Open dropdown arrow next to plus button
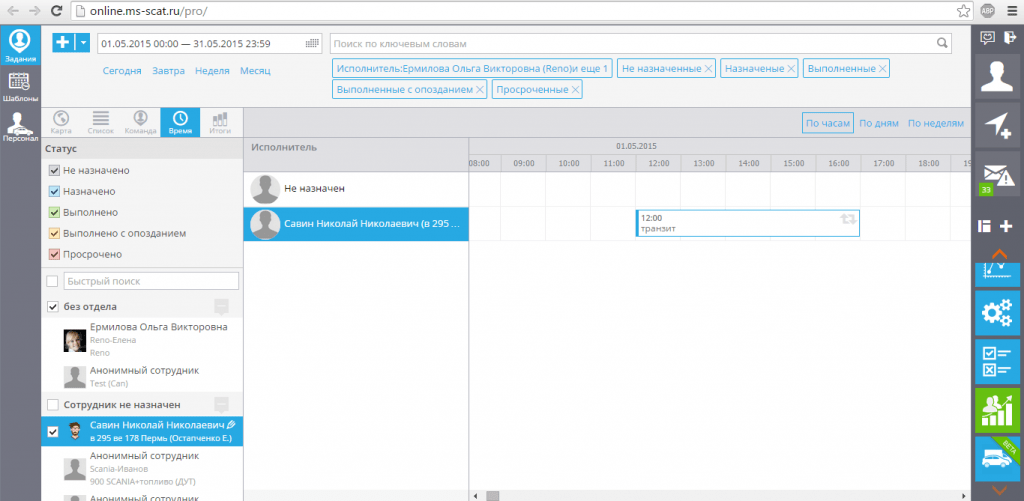Image resolution: width=1024 pixels, height=501 pixels. [83, 43]
